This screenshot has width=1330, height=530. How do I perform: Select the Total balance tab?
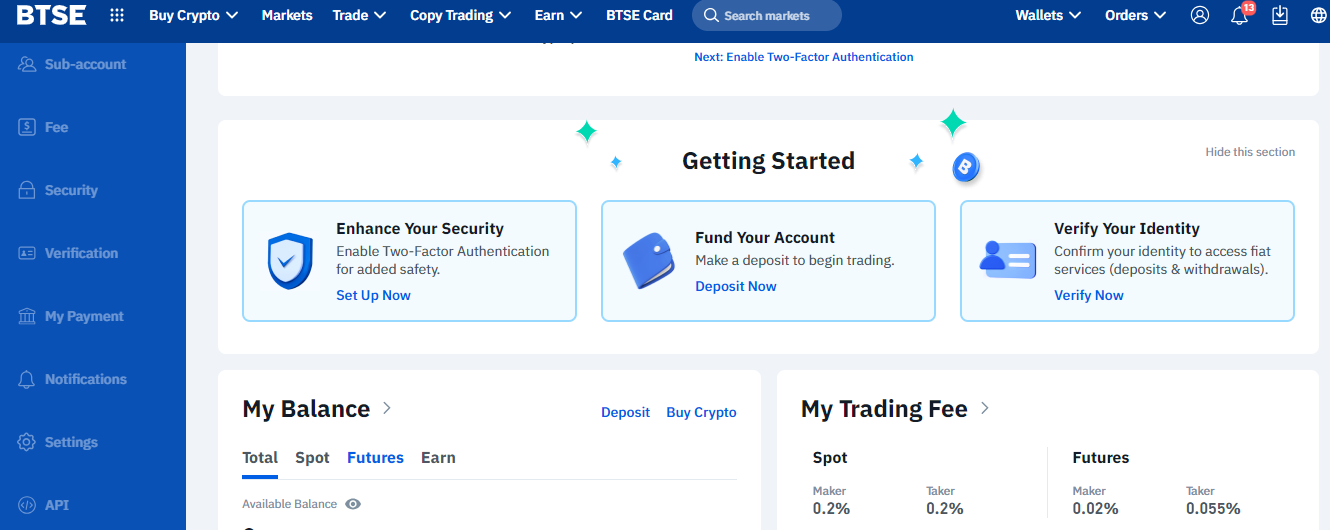tap(260, 457)
